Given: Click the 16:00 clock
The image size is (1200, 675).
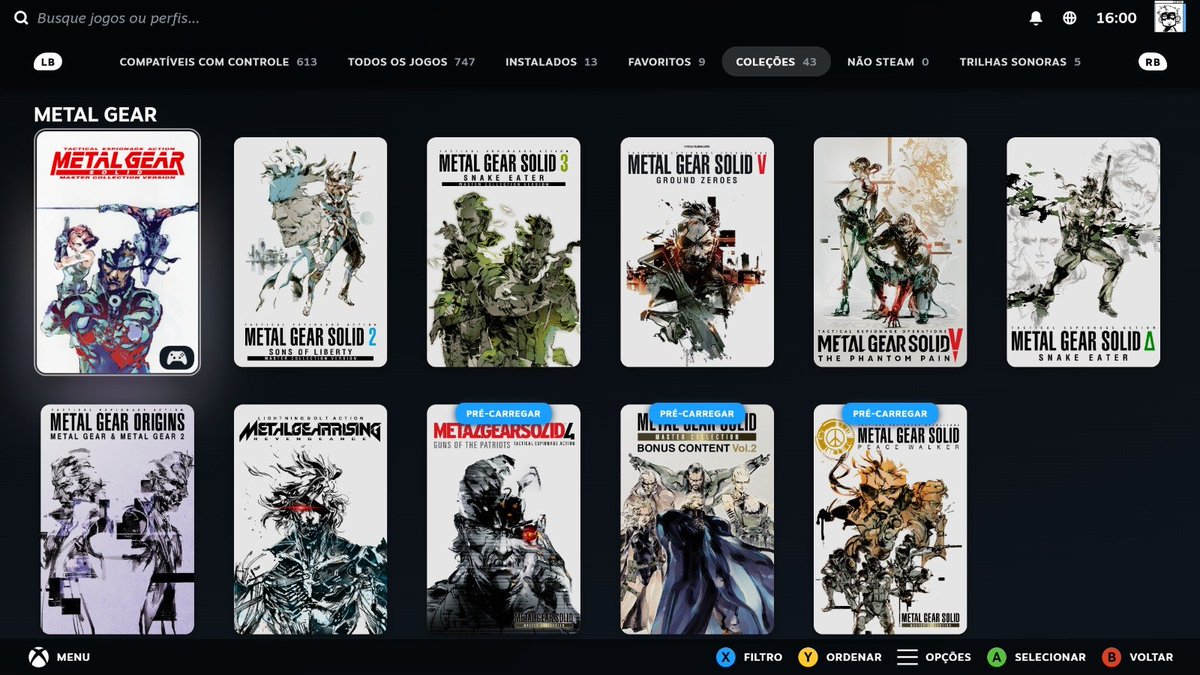Looking at the screenshot, I should coord(1116,18).
